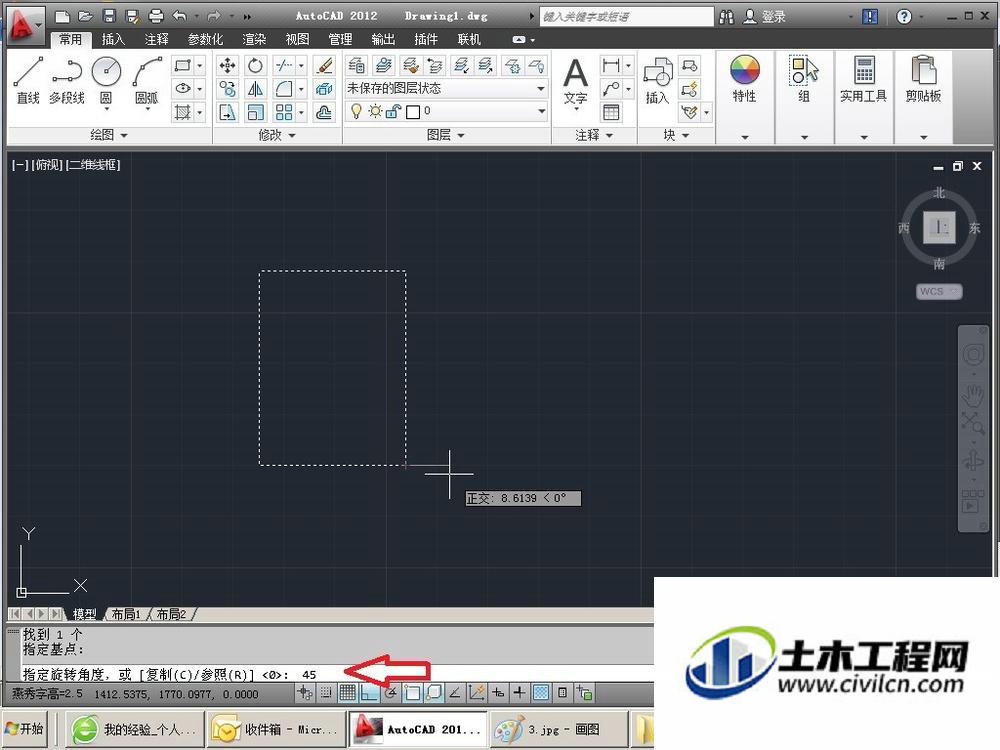Select the Line (直线) tool
This screenshot has width=1000, height=750.
point(28,79)
